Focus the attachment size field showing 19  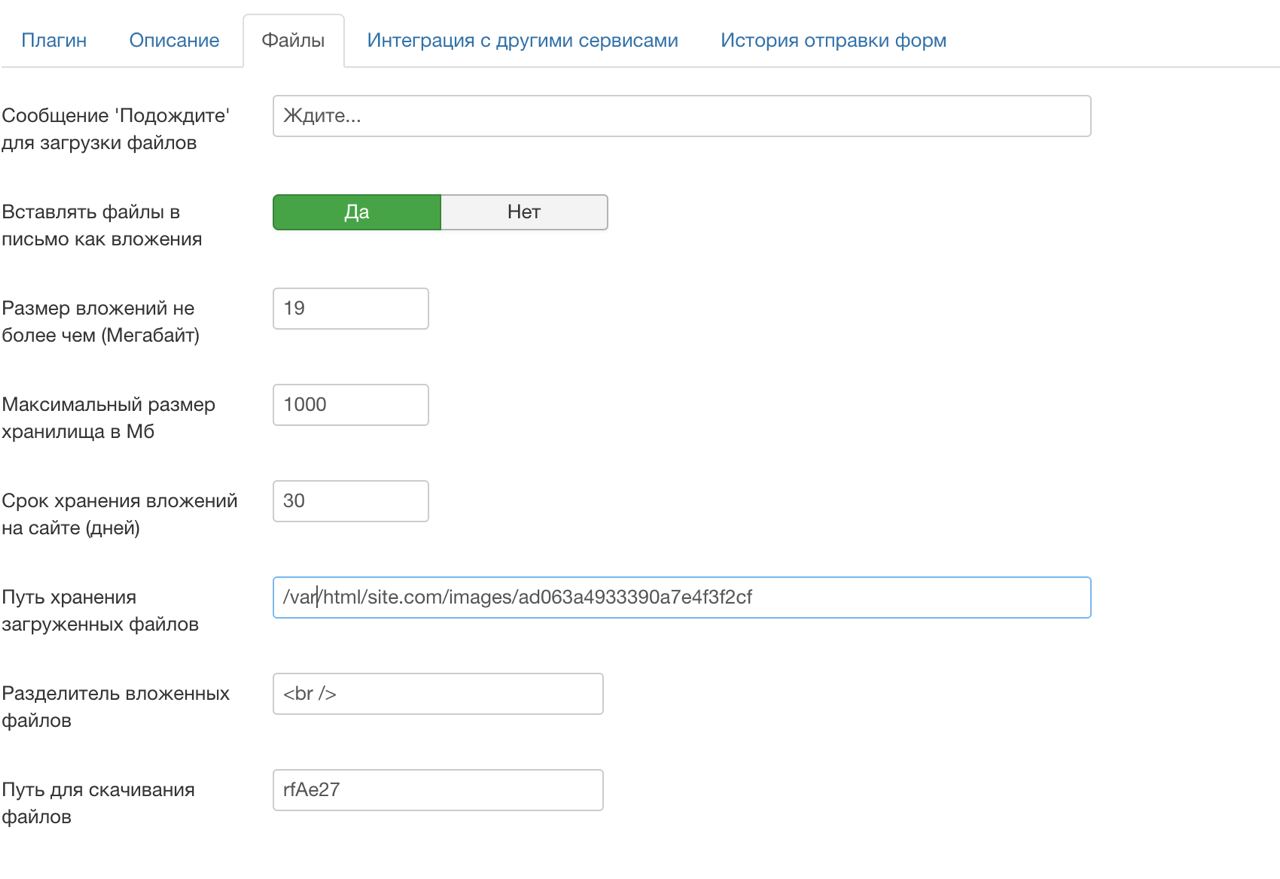click(350, 309)
